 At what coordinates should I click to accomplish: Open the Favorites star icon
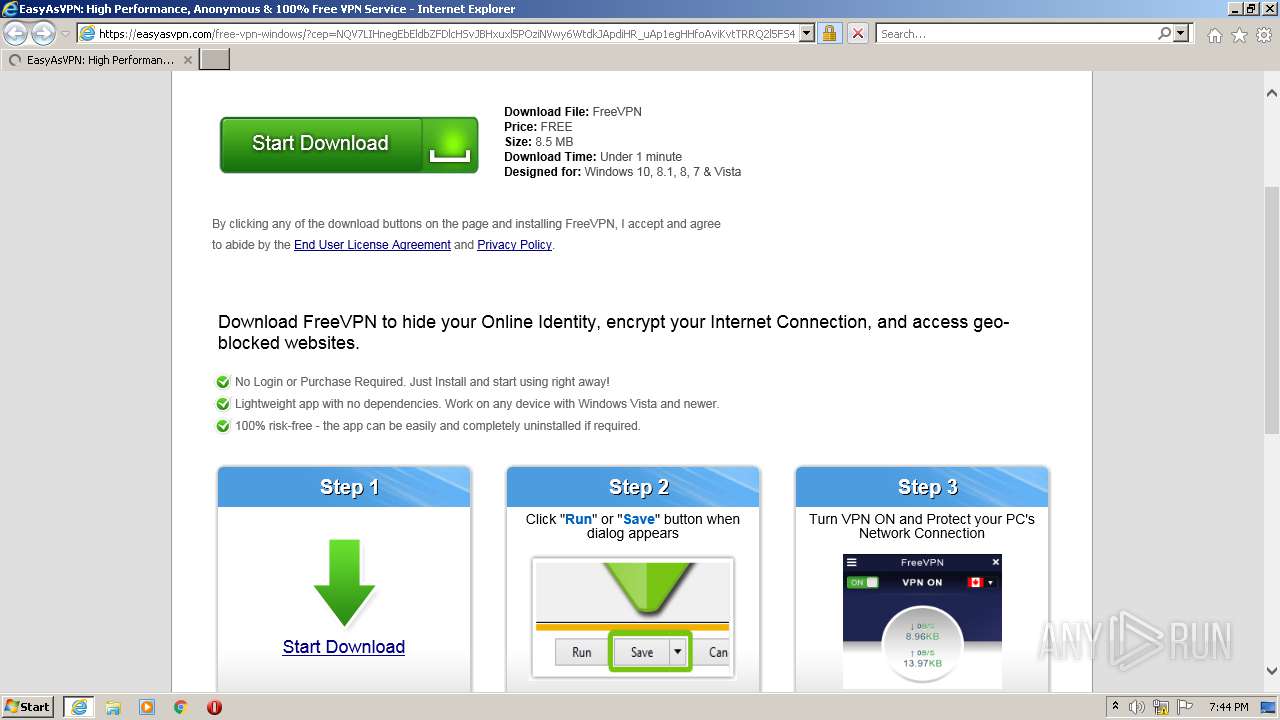click(1239, 35)
